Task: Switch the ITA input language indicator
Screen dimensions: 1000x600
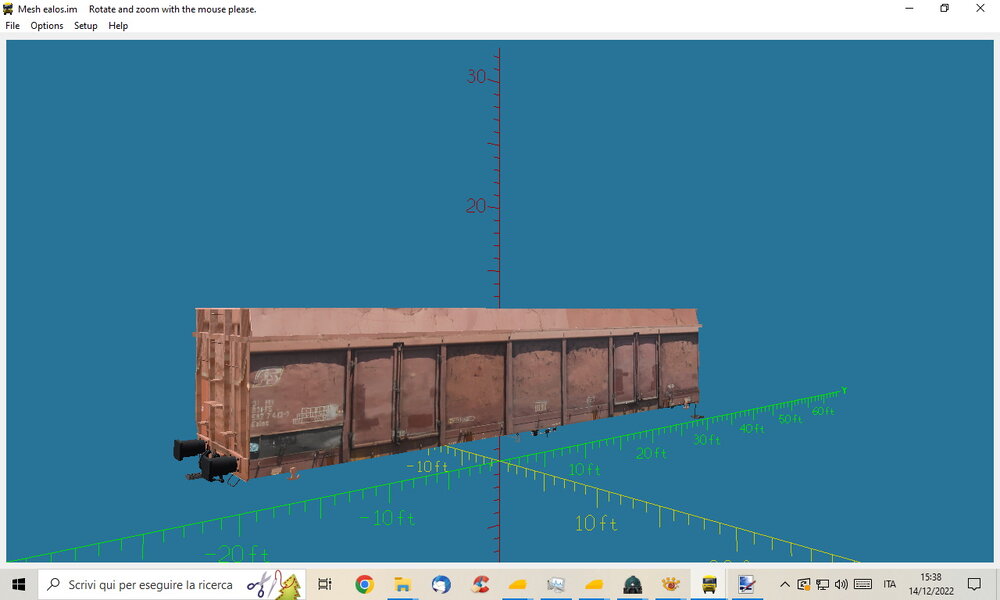Action: (x=890, y=584)
